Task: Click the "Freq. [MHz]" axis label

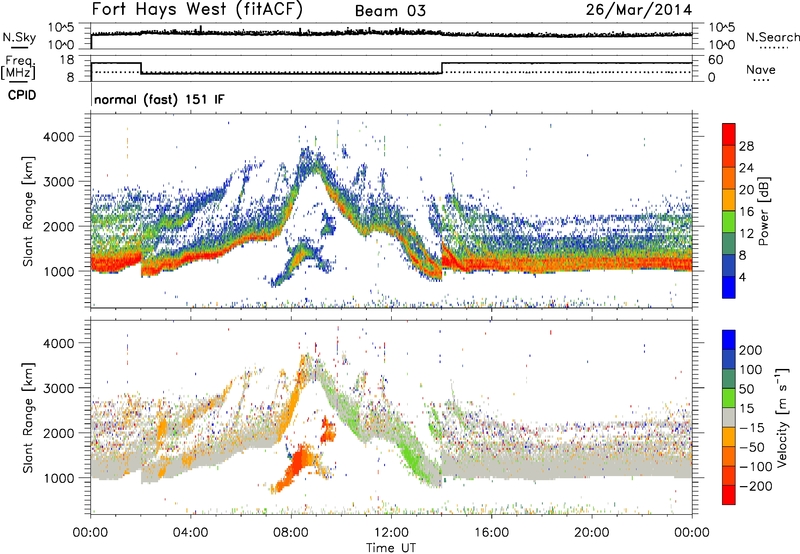Action: click(x=18, y=68)
